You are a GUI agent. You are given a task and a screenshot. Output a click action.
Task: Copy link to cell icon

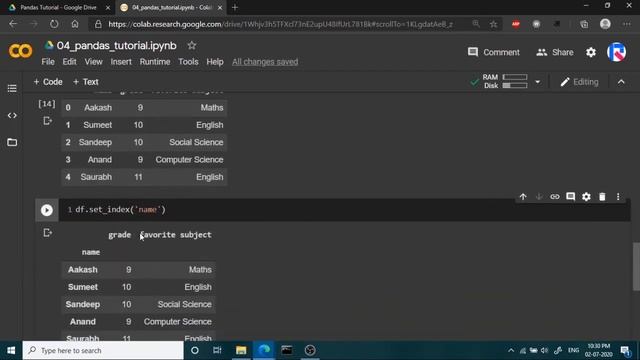pos(554,197)
